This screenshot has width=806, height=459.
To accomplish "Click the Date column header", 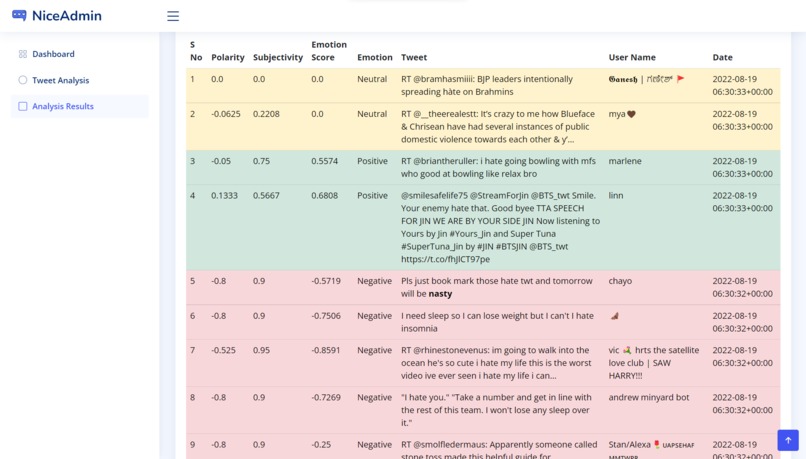I will (x=722, y=57).
